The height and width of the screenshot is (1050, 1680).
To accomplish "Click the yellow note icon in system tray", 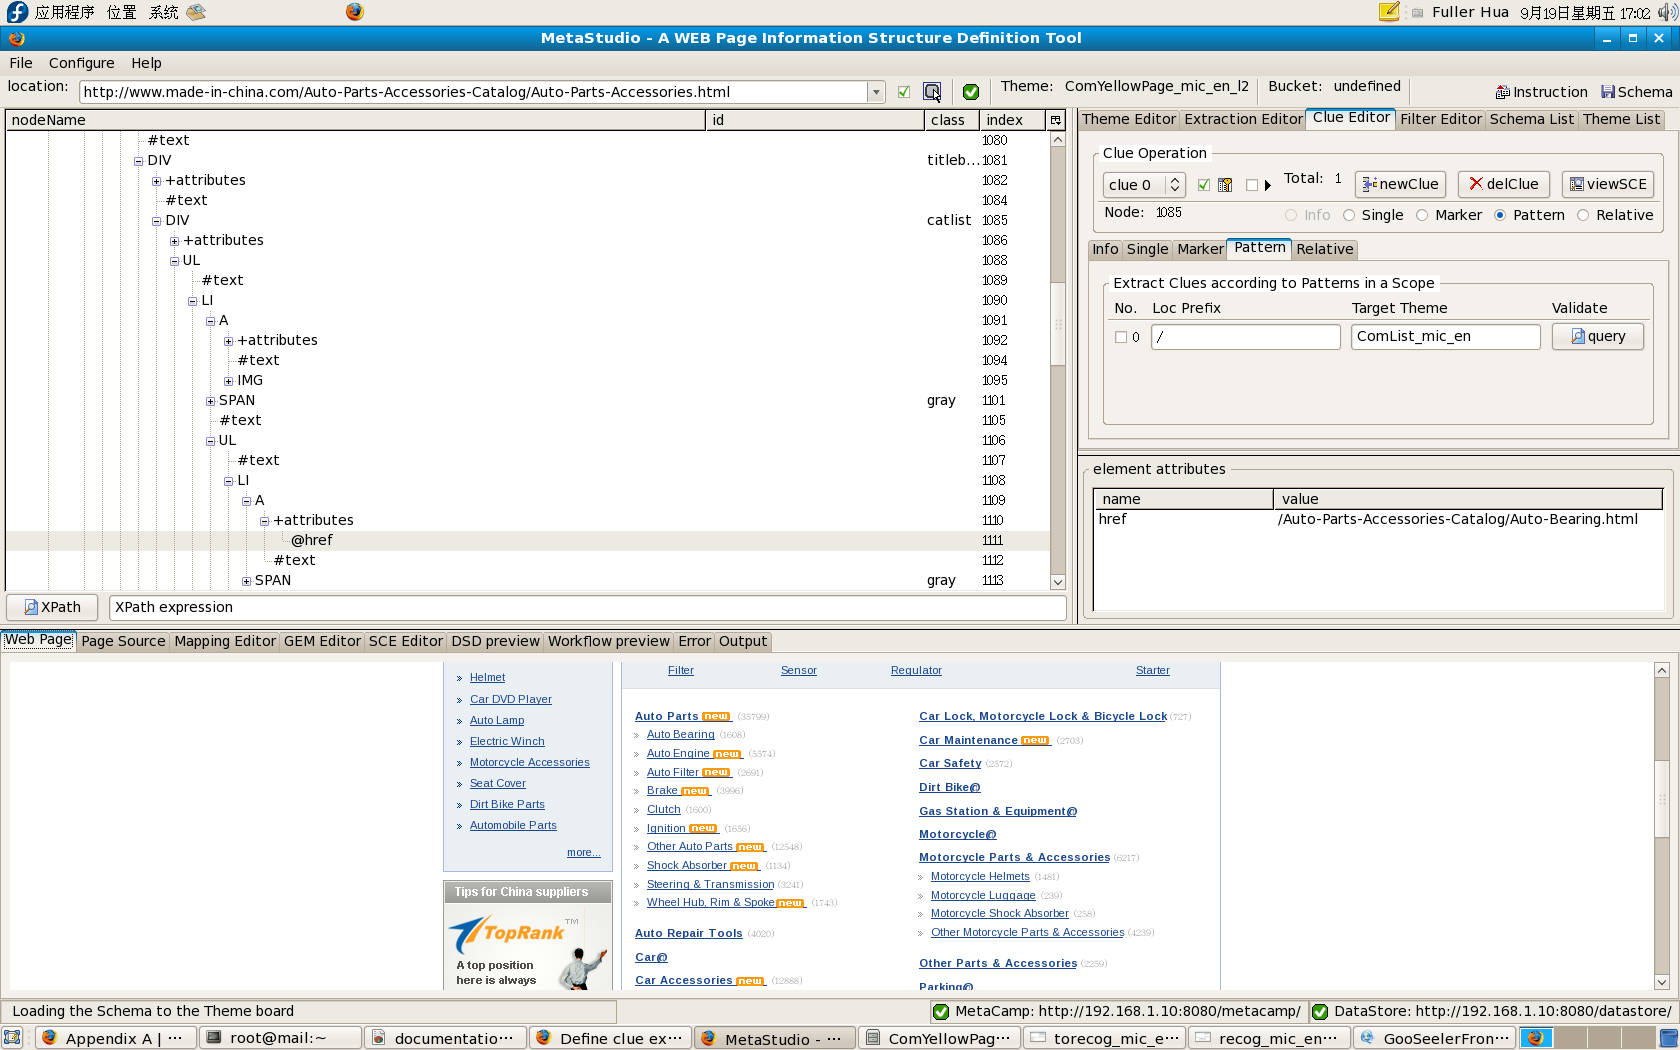I will pos(1389,12).
